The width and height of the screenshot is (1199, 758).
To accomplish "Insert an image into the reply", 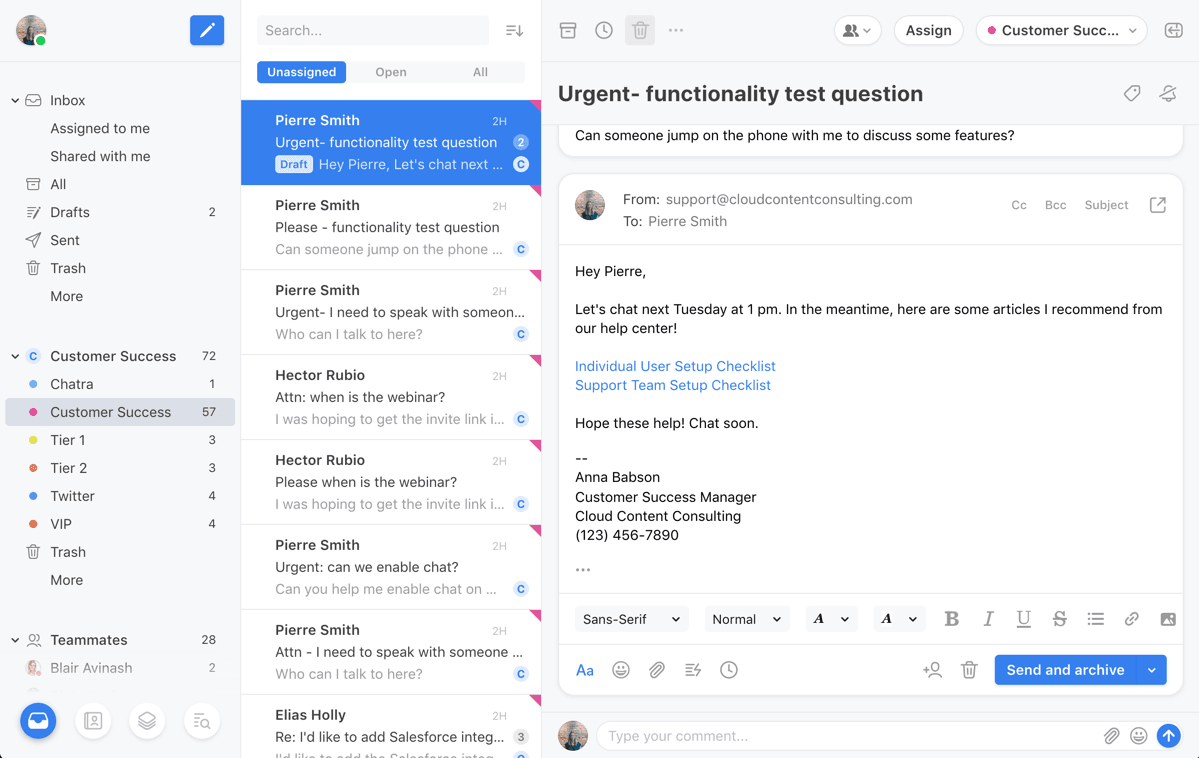I will pyautogui.click(x=1168, y=619).
